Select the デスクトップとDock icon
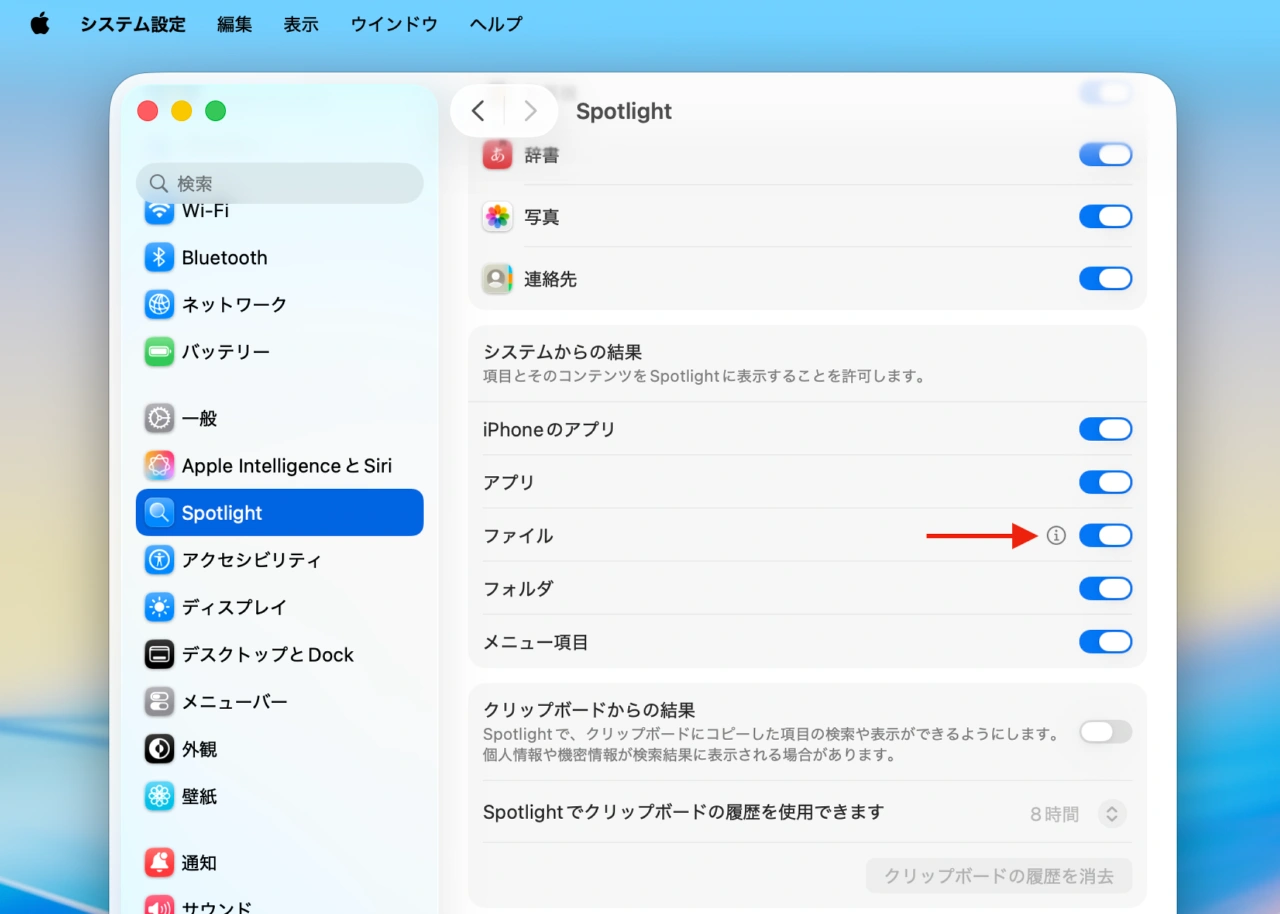 pyautogui.click(x=160, y=654)
